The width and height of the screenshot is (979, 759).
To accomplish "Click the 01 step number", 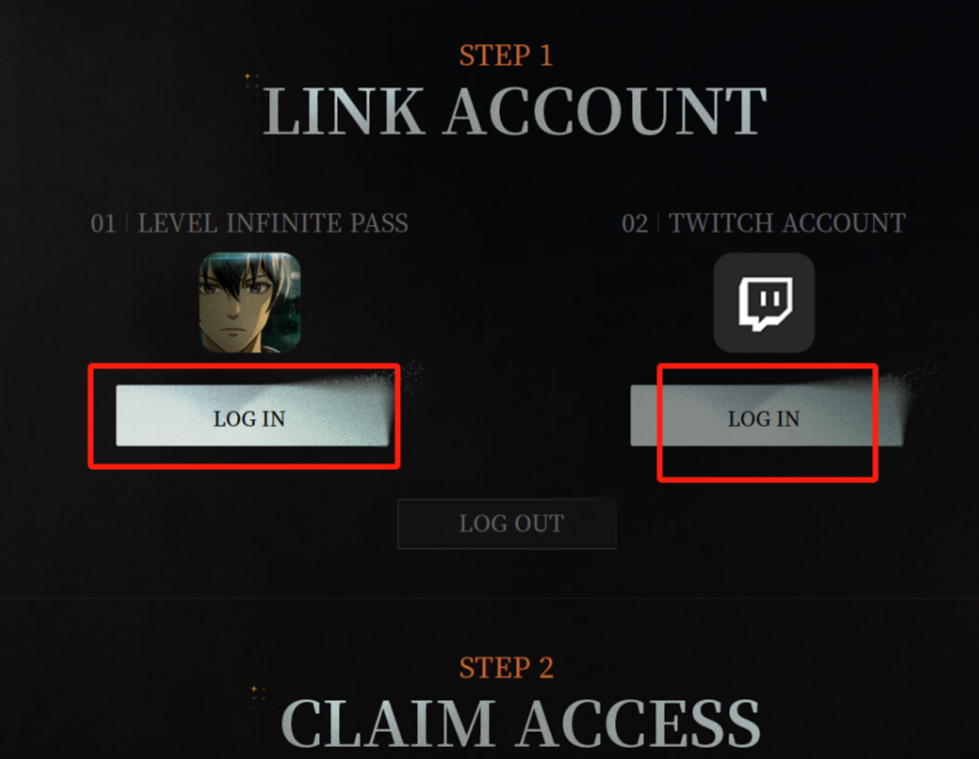I will tap(103, 223).
